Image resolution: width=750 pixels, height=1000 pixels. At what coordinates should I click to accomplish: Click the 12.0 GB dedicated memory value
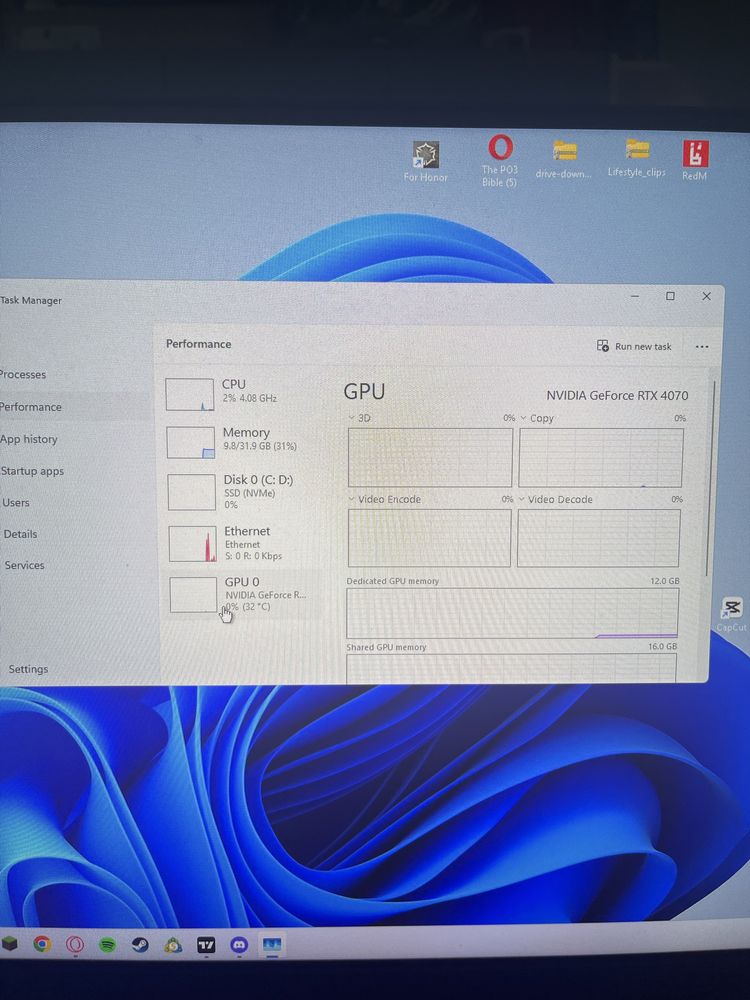click(665, 581)
